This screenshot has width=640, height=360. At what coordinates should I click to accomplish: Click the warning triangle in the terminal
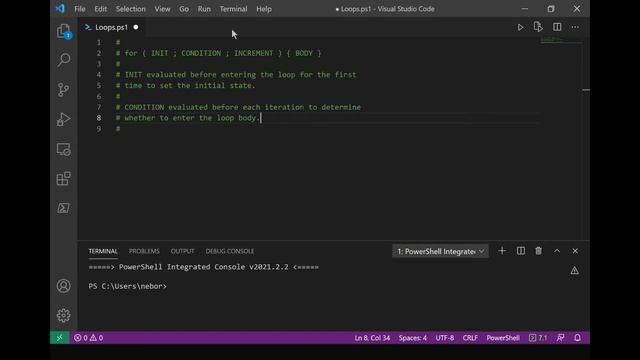pos(574,271)
